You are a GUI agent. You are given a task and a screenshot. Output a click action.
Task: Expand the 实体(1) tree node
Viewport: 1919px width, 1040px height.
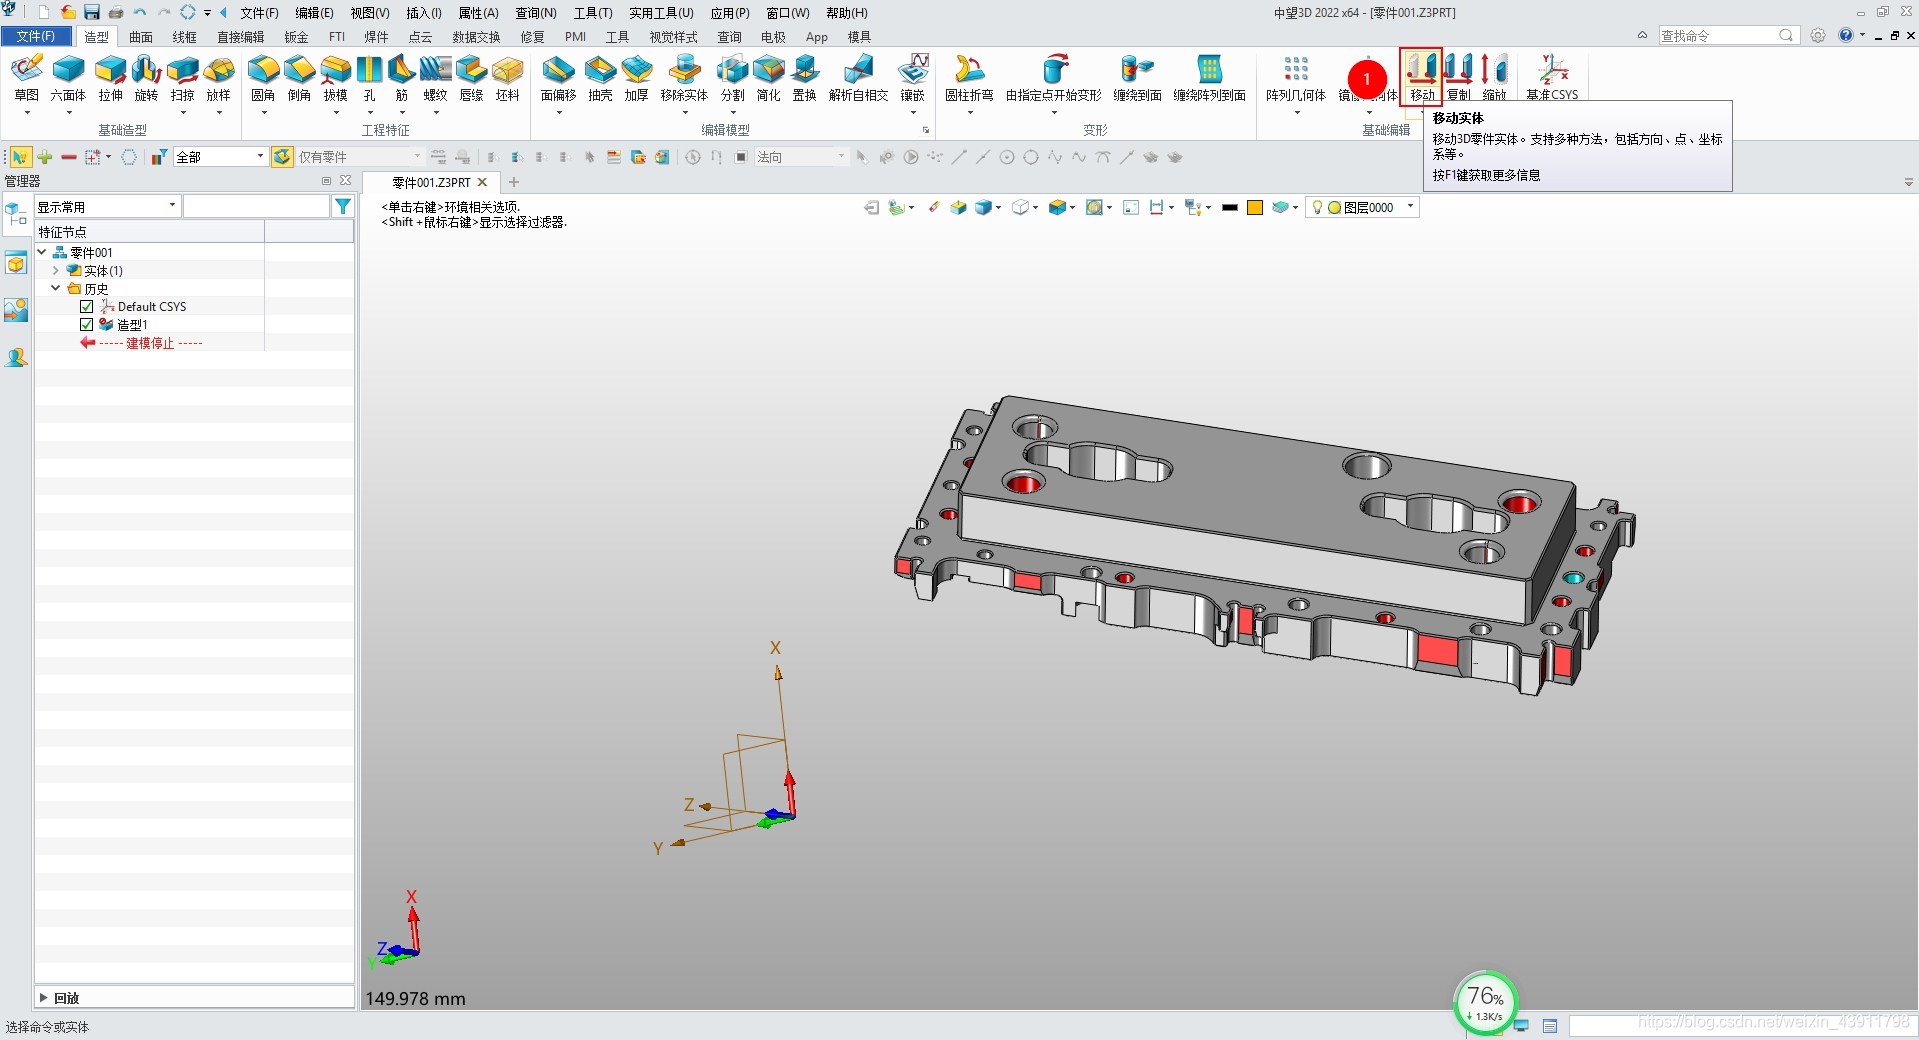point(56,270)
